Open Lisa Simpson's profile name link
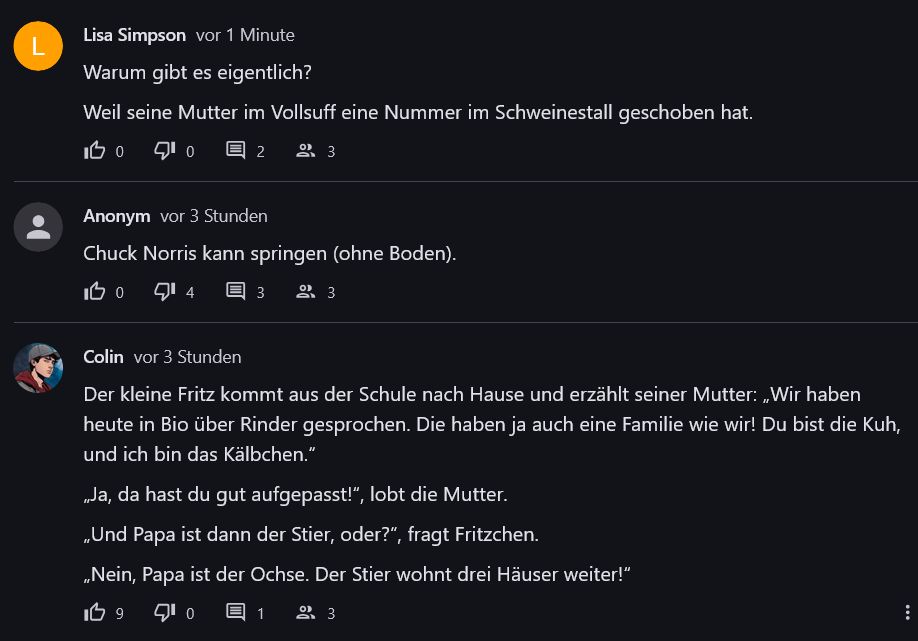The width and height of the screenshot is (918, 641). click(134, 35)
